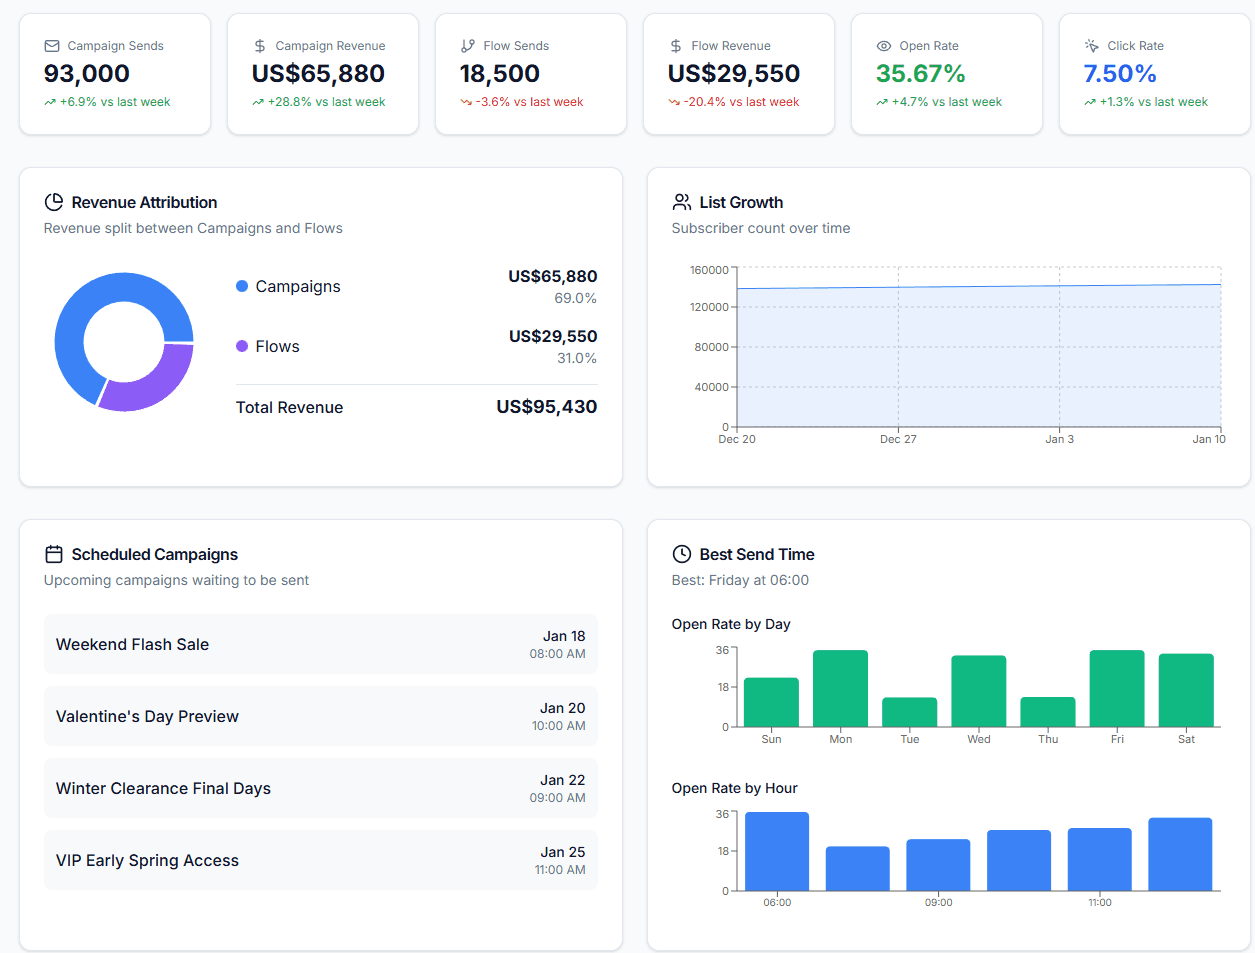The image size is (1255, 953).
Task: Click the flow arrow icon on Flow Sends card
Action: pos(467,45)
